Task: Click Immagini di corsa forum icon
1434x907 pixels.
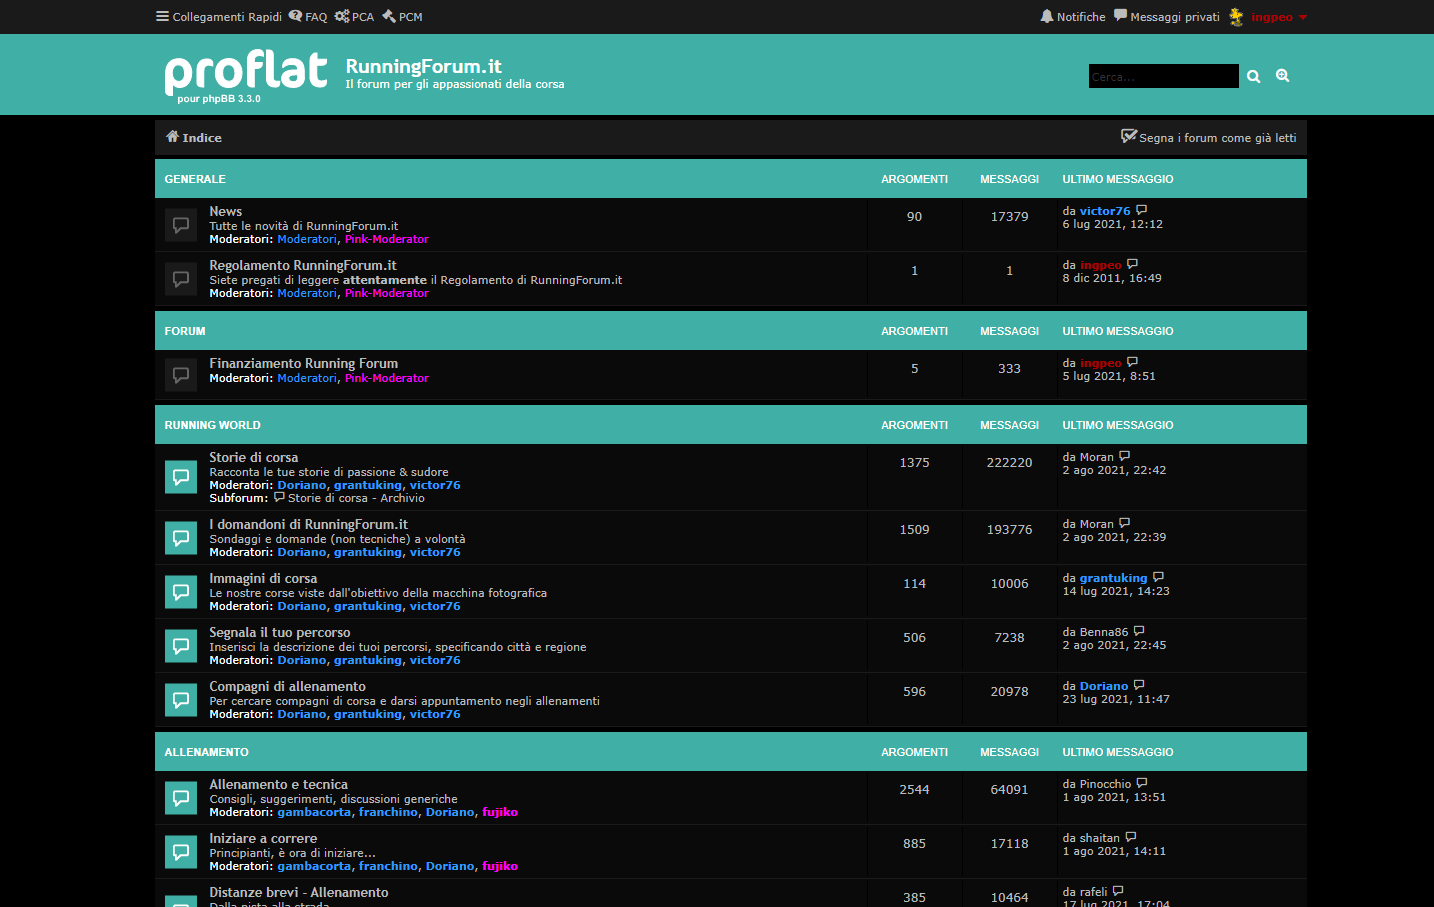Action: [181, 592]
